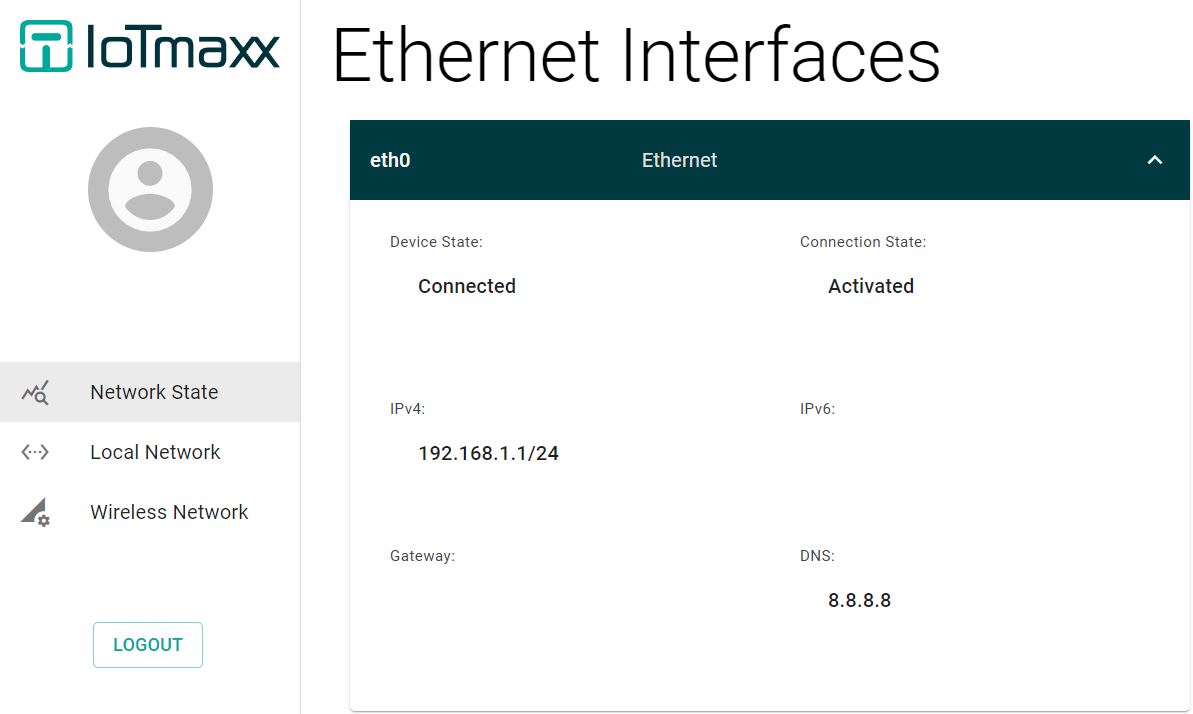The width and height of the screenshot is (1193, 714).
Task: Click the Connected device state value
Action: coord(466,286)
